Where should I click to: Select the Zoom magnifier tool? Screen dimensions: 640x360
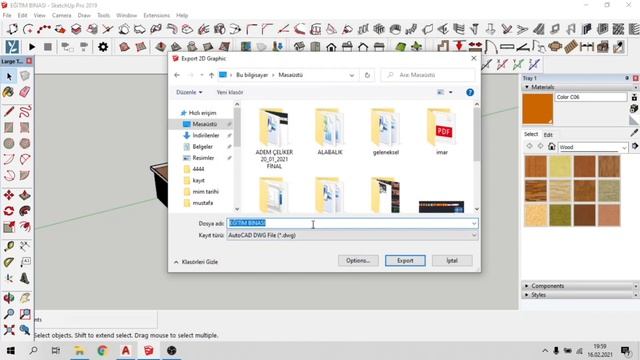coord(9,313)
